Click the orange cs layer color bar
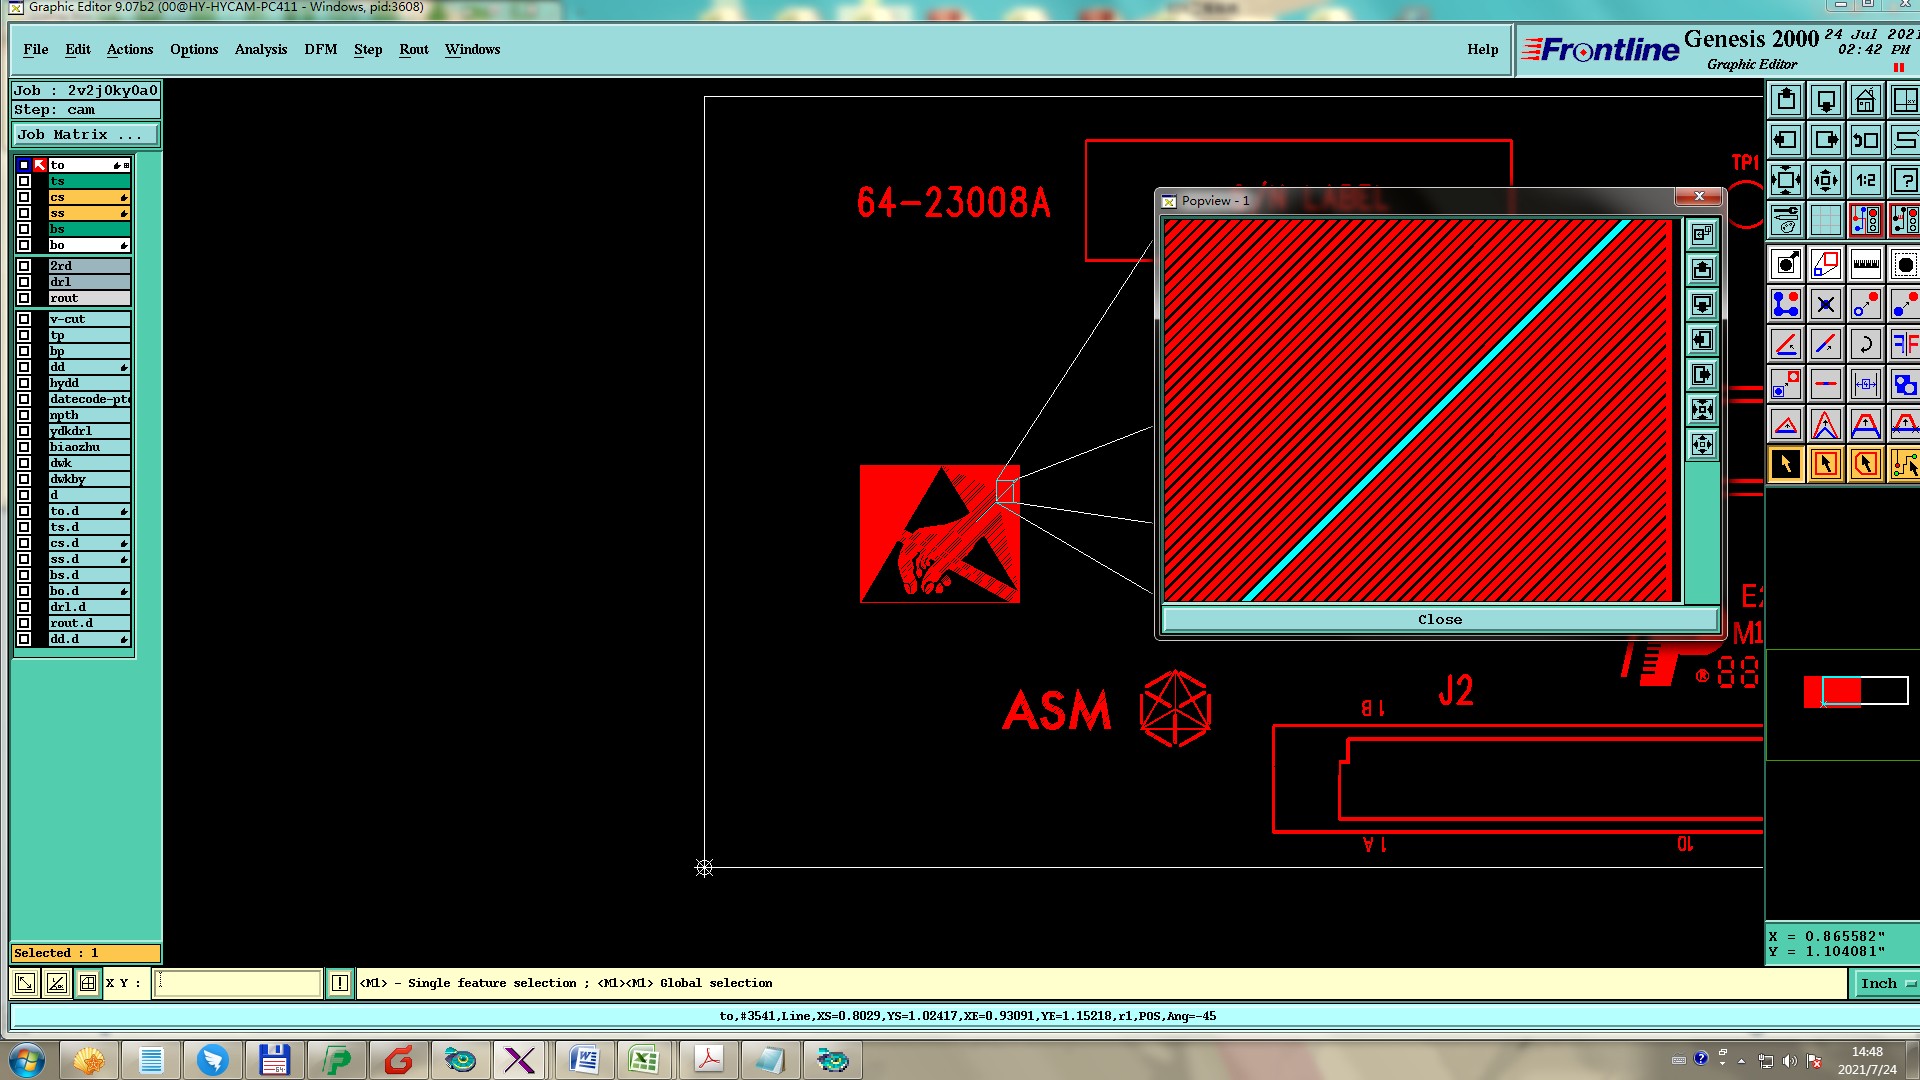The width and height of the screenshot is (1920, 1080). point(88,197)
